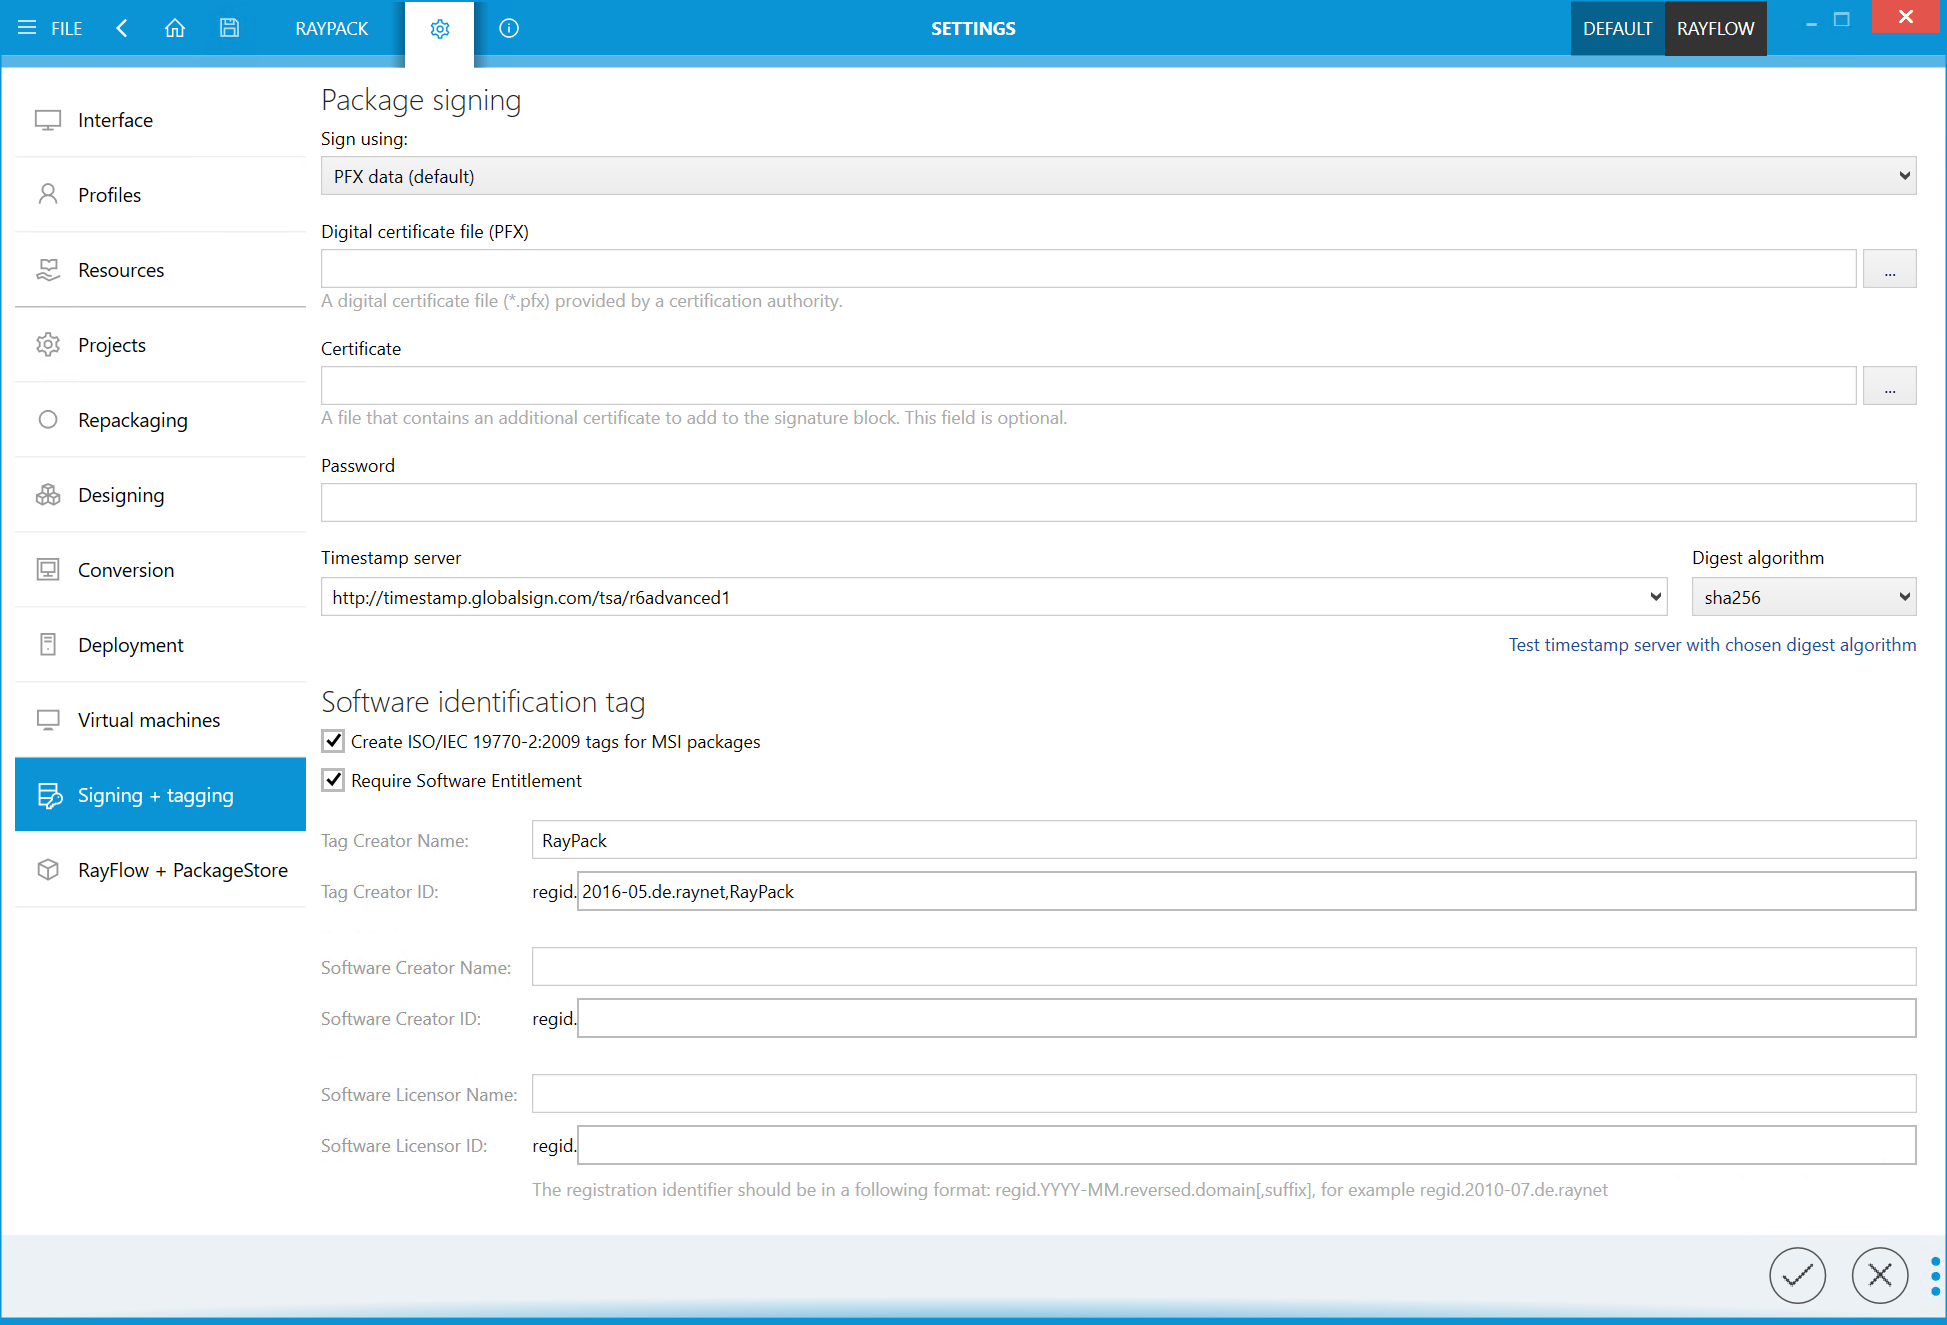1947x1325 pixels.
Task: Open the Home dashboard icon
Action: (x=175, y=28)
